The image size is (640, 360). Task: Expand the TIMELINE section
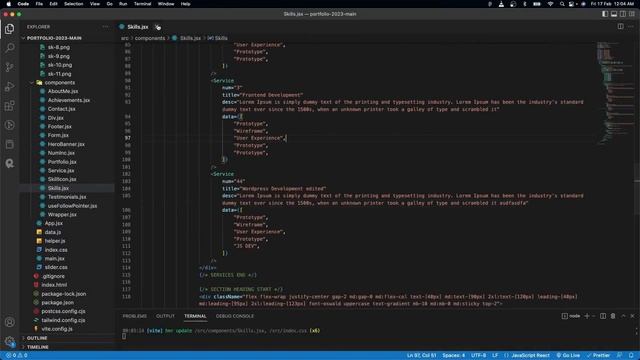click(38, 347)
